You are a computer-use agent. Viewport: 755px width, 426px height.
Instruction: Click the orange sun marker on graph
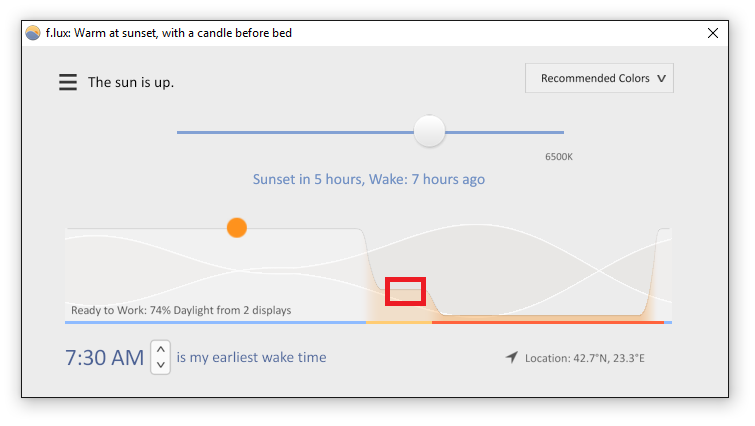(237, 228)
